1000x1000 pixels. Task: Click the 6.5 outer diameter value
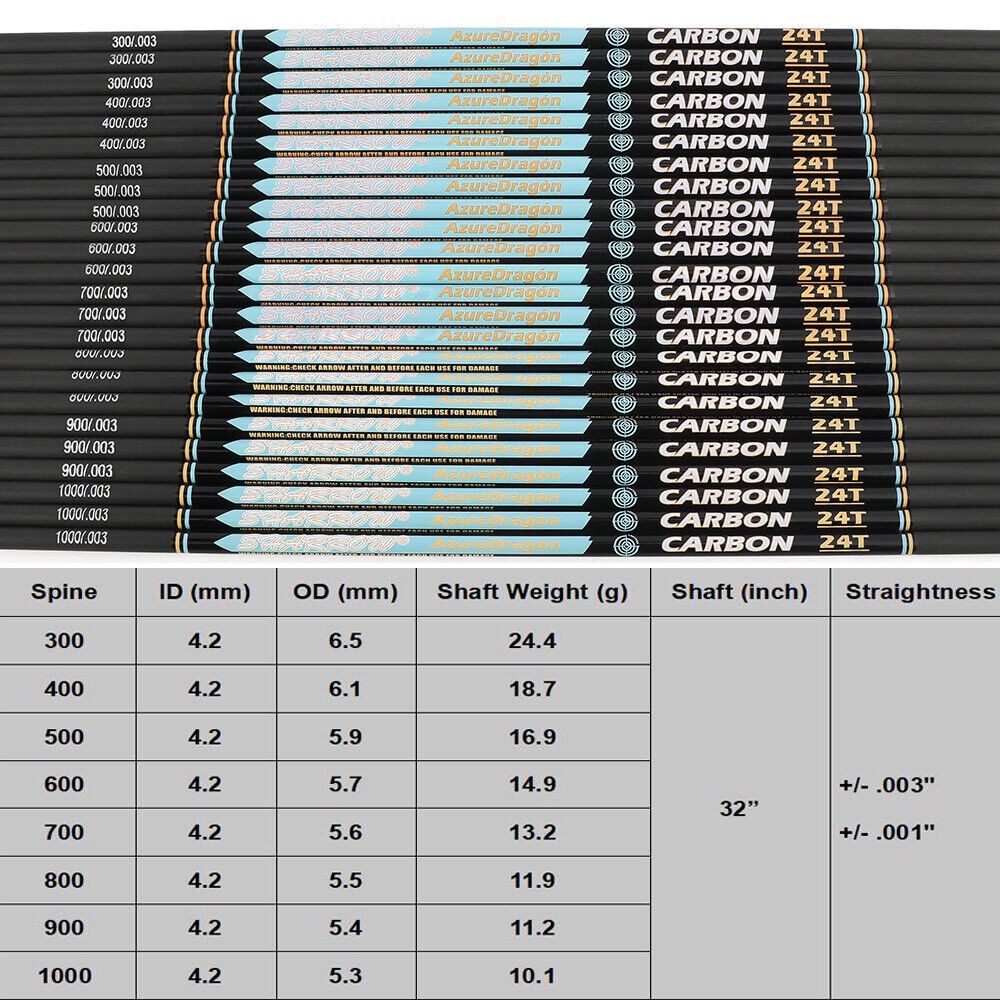click(x=346, y=641)
